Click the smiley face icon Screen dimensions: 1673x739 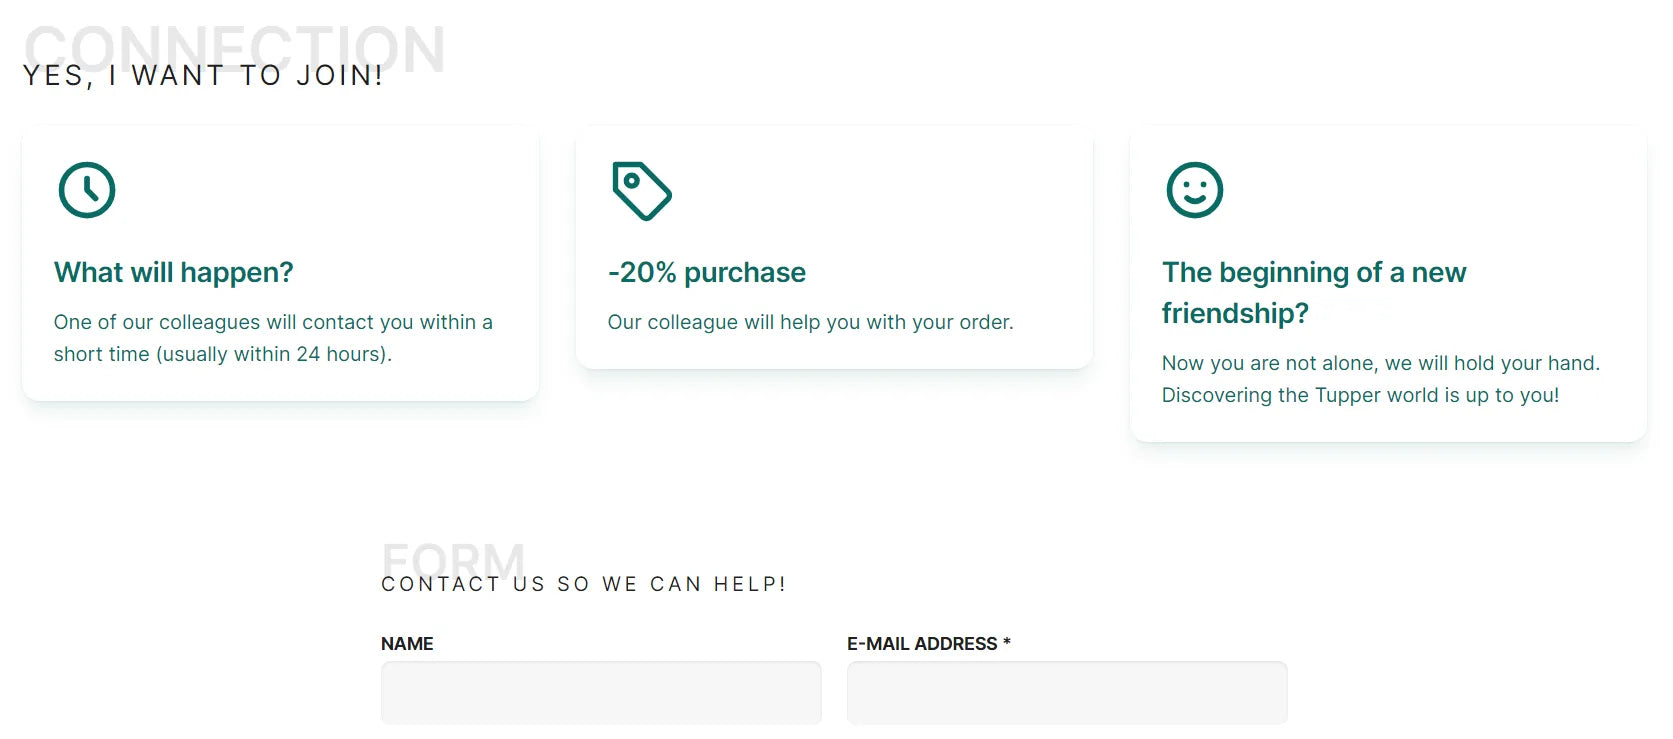click(1195, 190)
